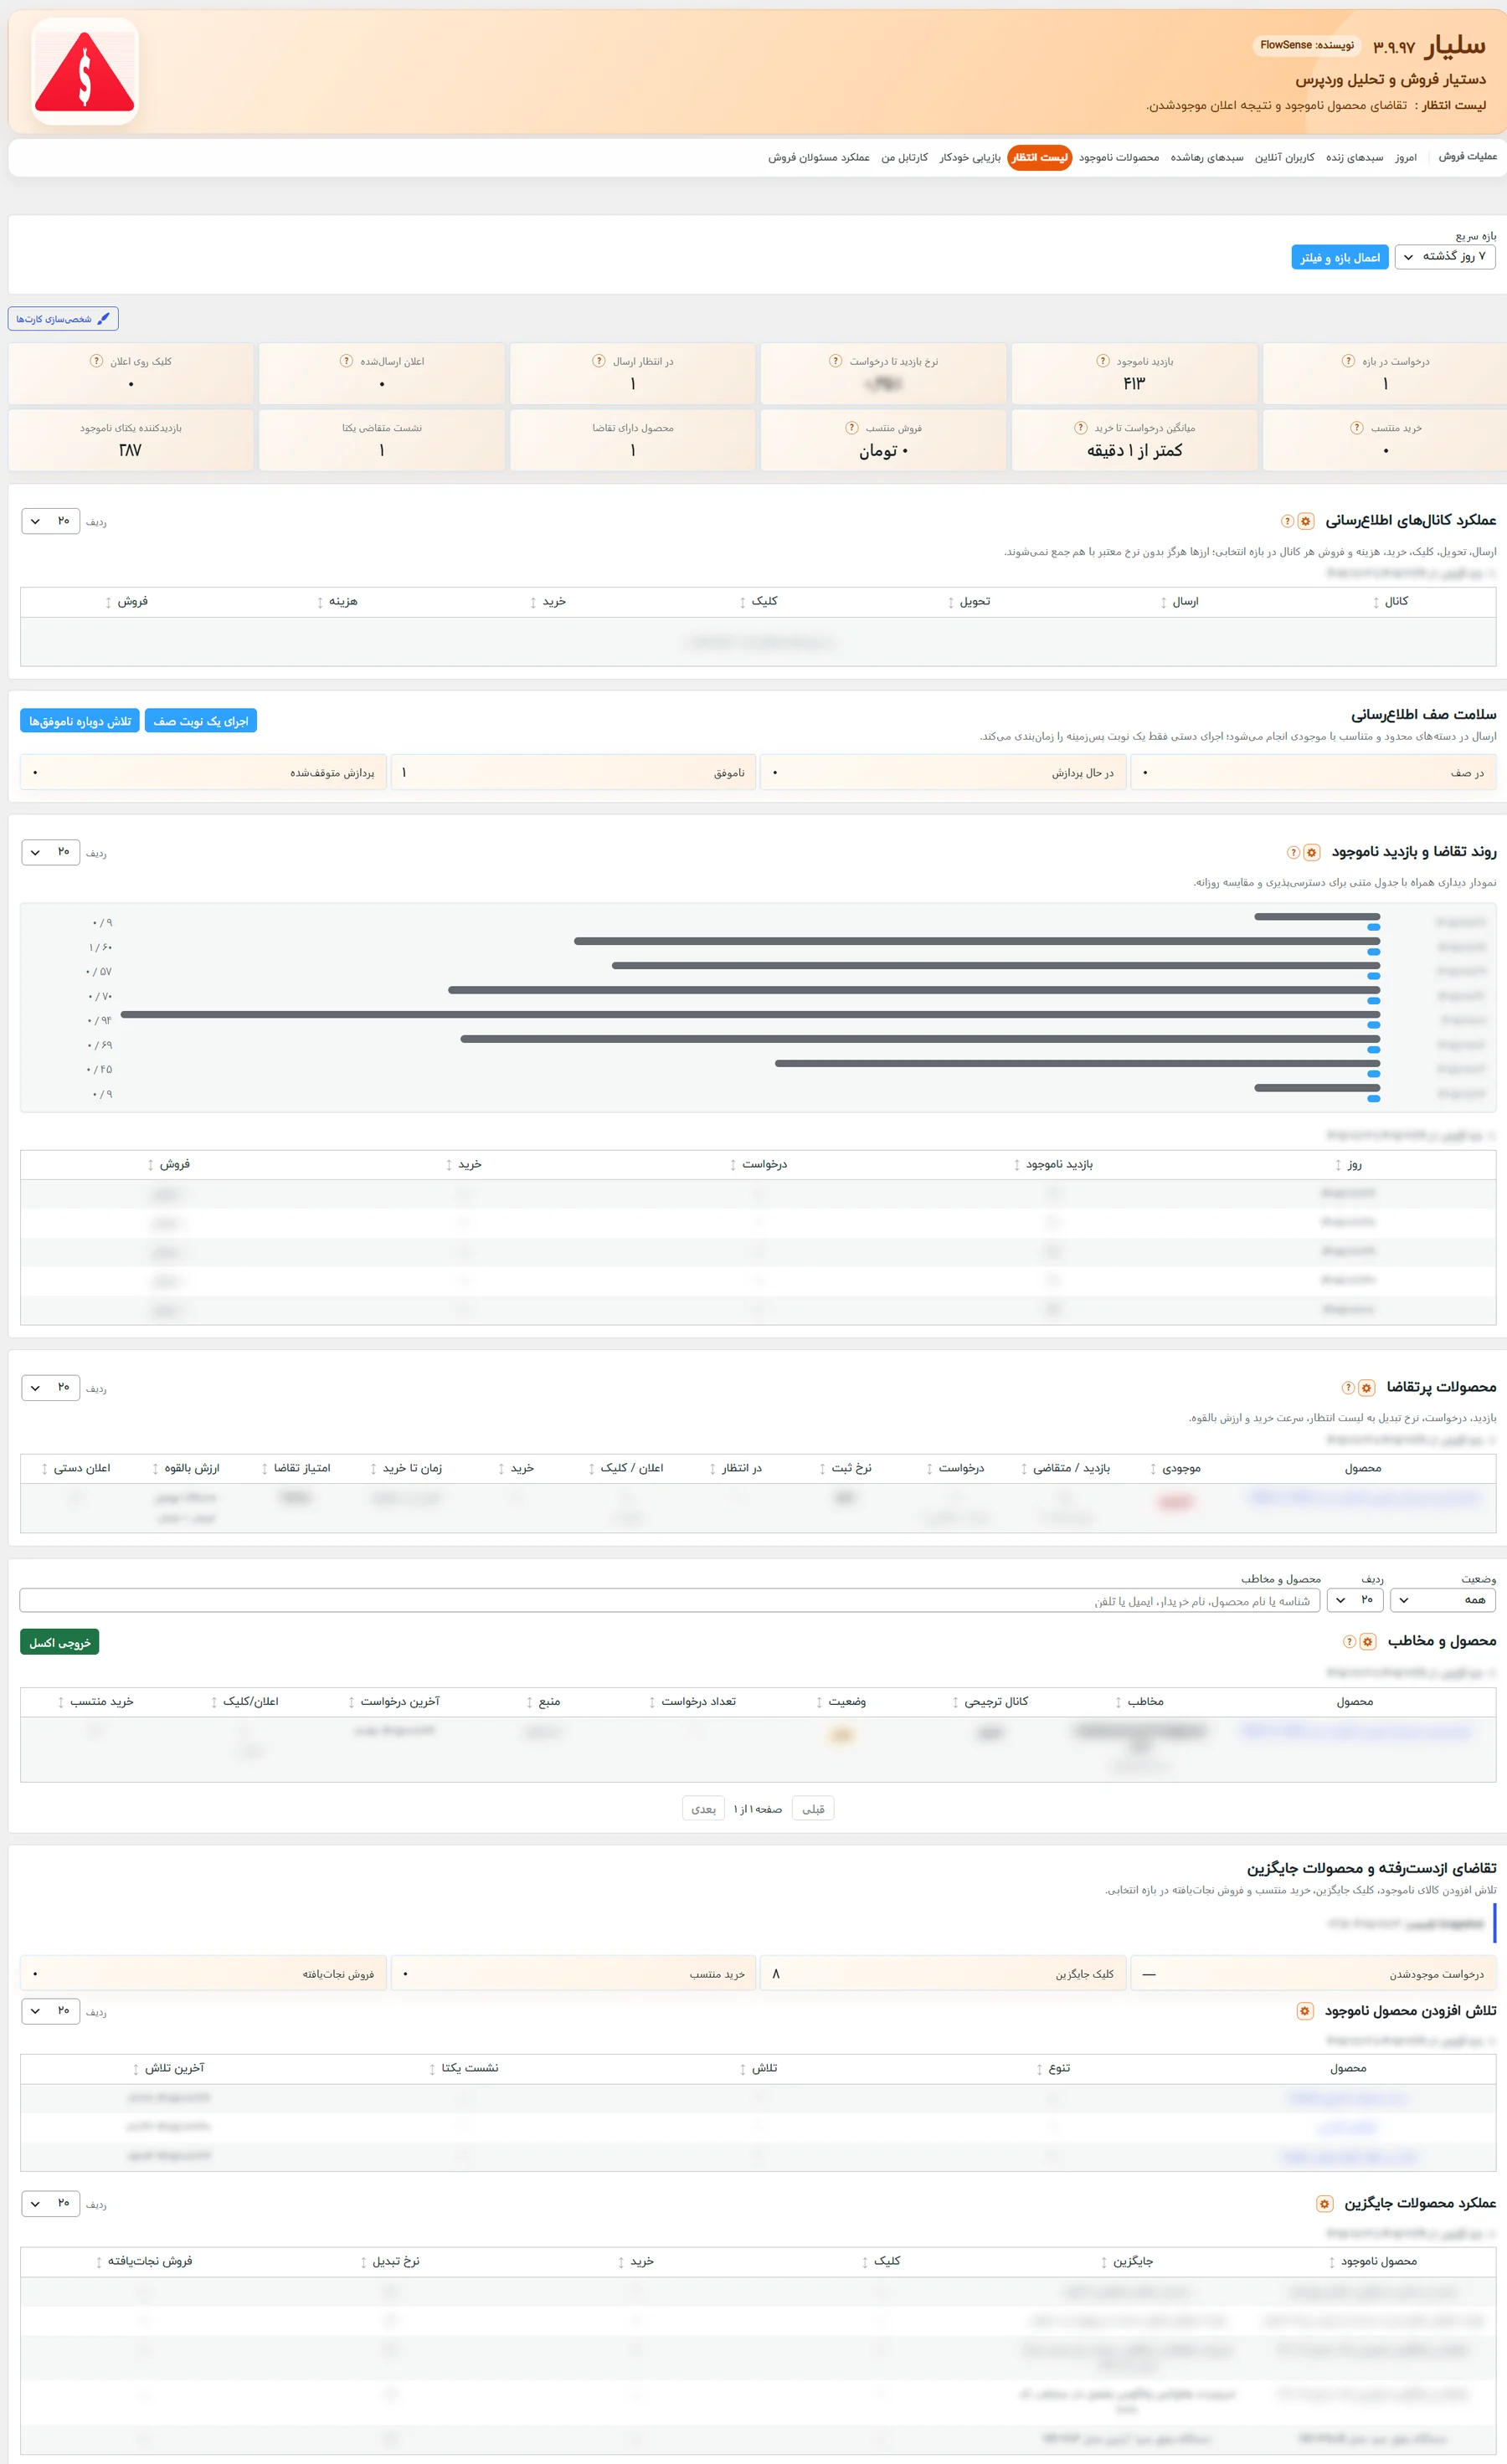
Task: Open row-count dropdown in روند تقاضا section
Action: tap(50, 852)
